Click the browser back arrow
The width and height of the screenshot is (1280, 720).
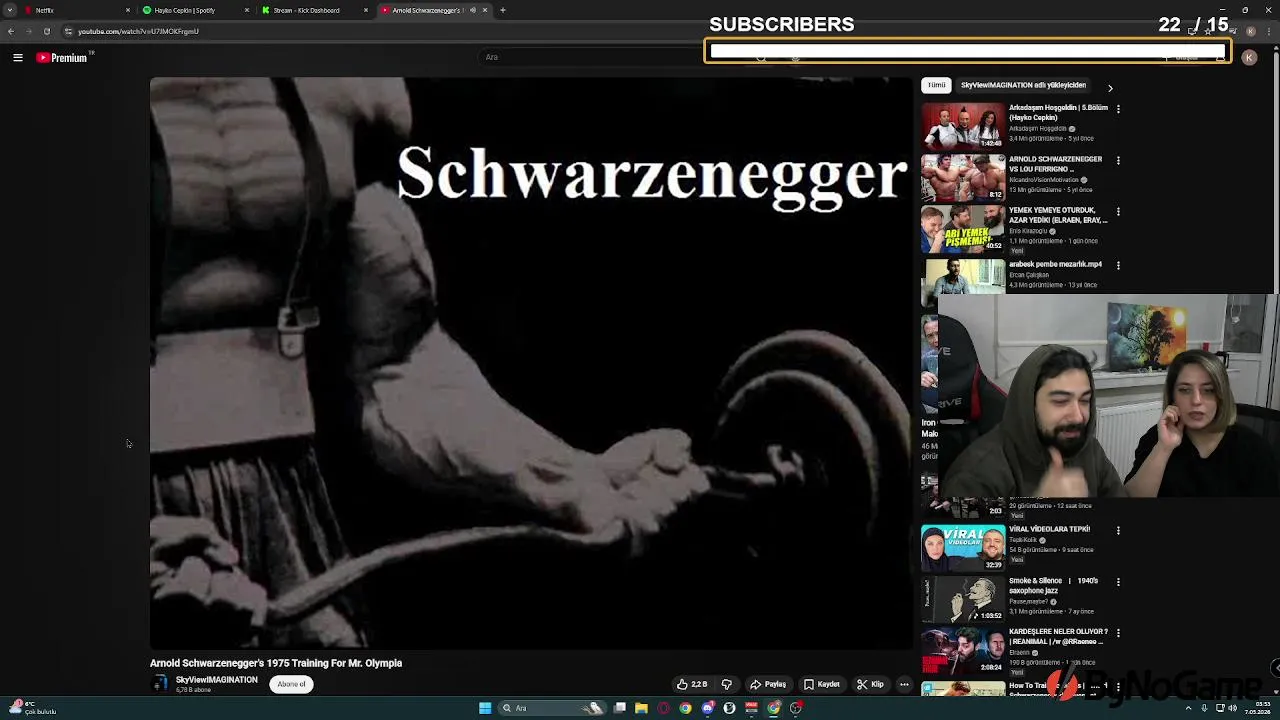coord(11,31)
